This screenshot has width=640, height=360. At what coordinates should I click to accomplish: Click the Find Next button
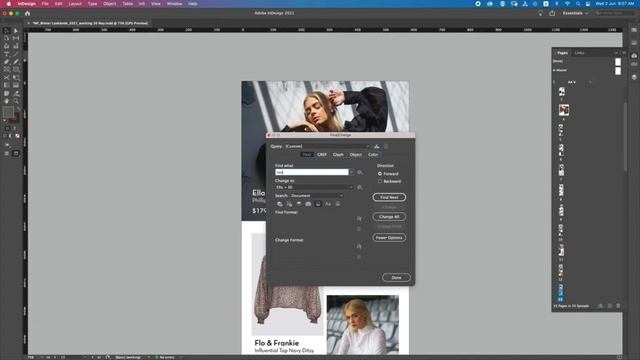(389, 197)
